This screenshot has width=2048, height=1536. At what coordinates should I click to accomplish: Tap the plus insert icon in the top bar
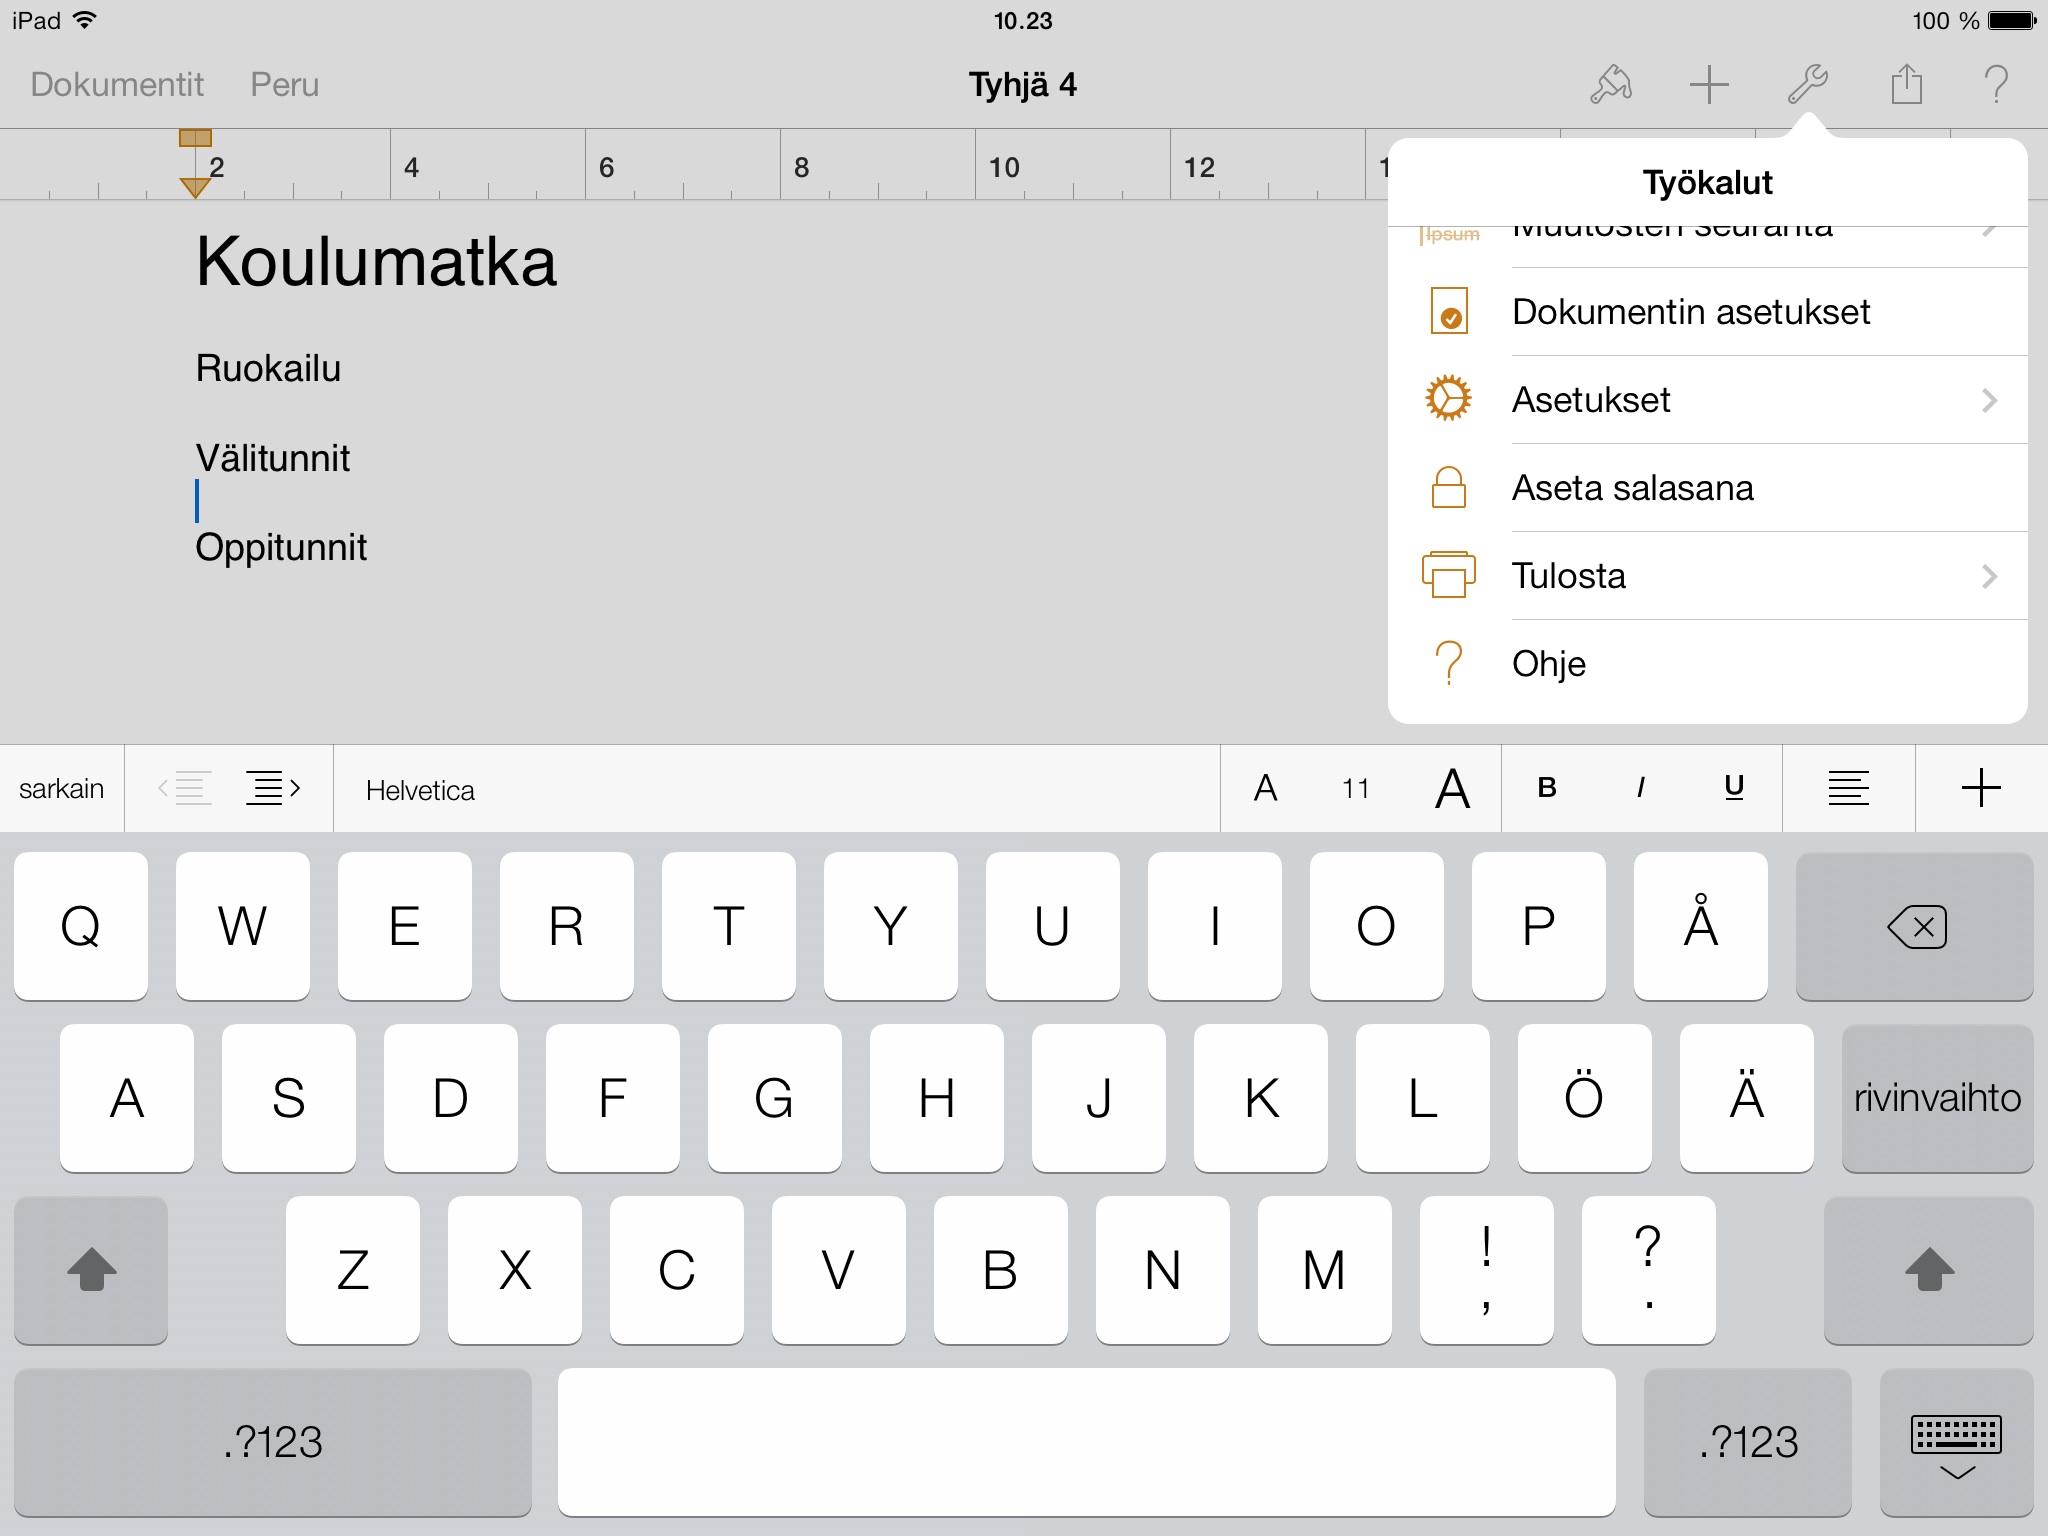pos(1709,85)
